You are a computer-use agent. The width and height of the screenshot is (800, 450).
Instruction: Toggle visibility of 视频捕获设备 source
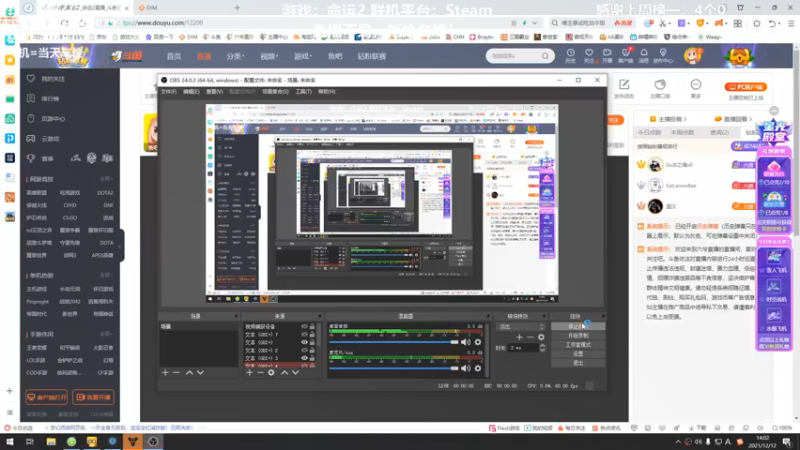point(305,327)
